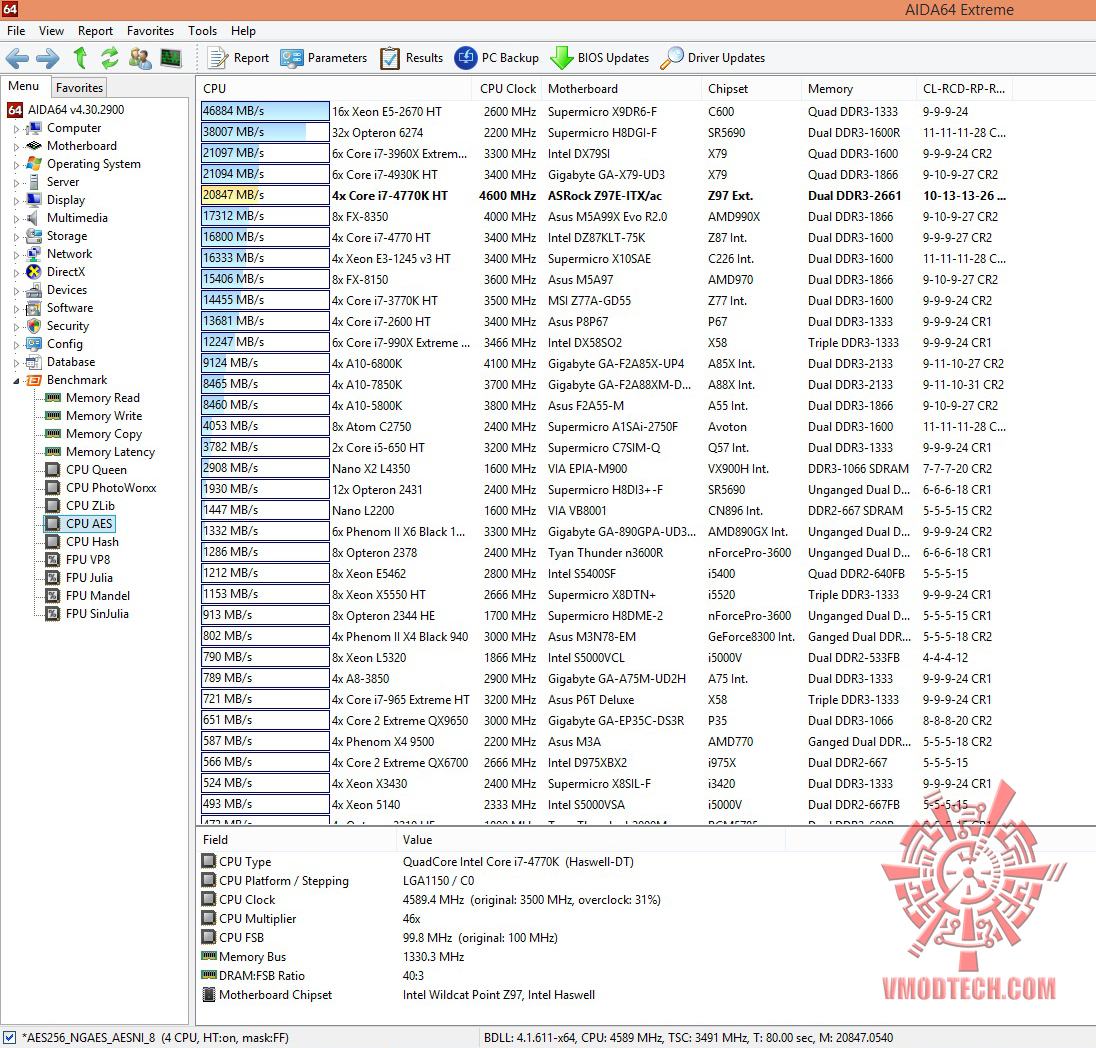
Task: Open the Favorites menu
Action: pos(150,31)
